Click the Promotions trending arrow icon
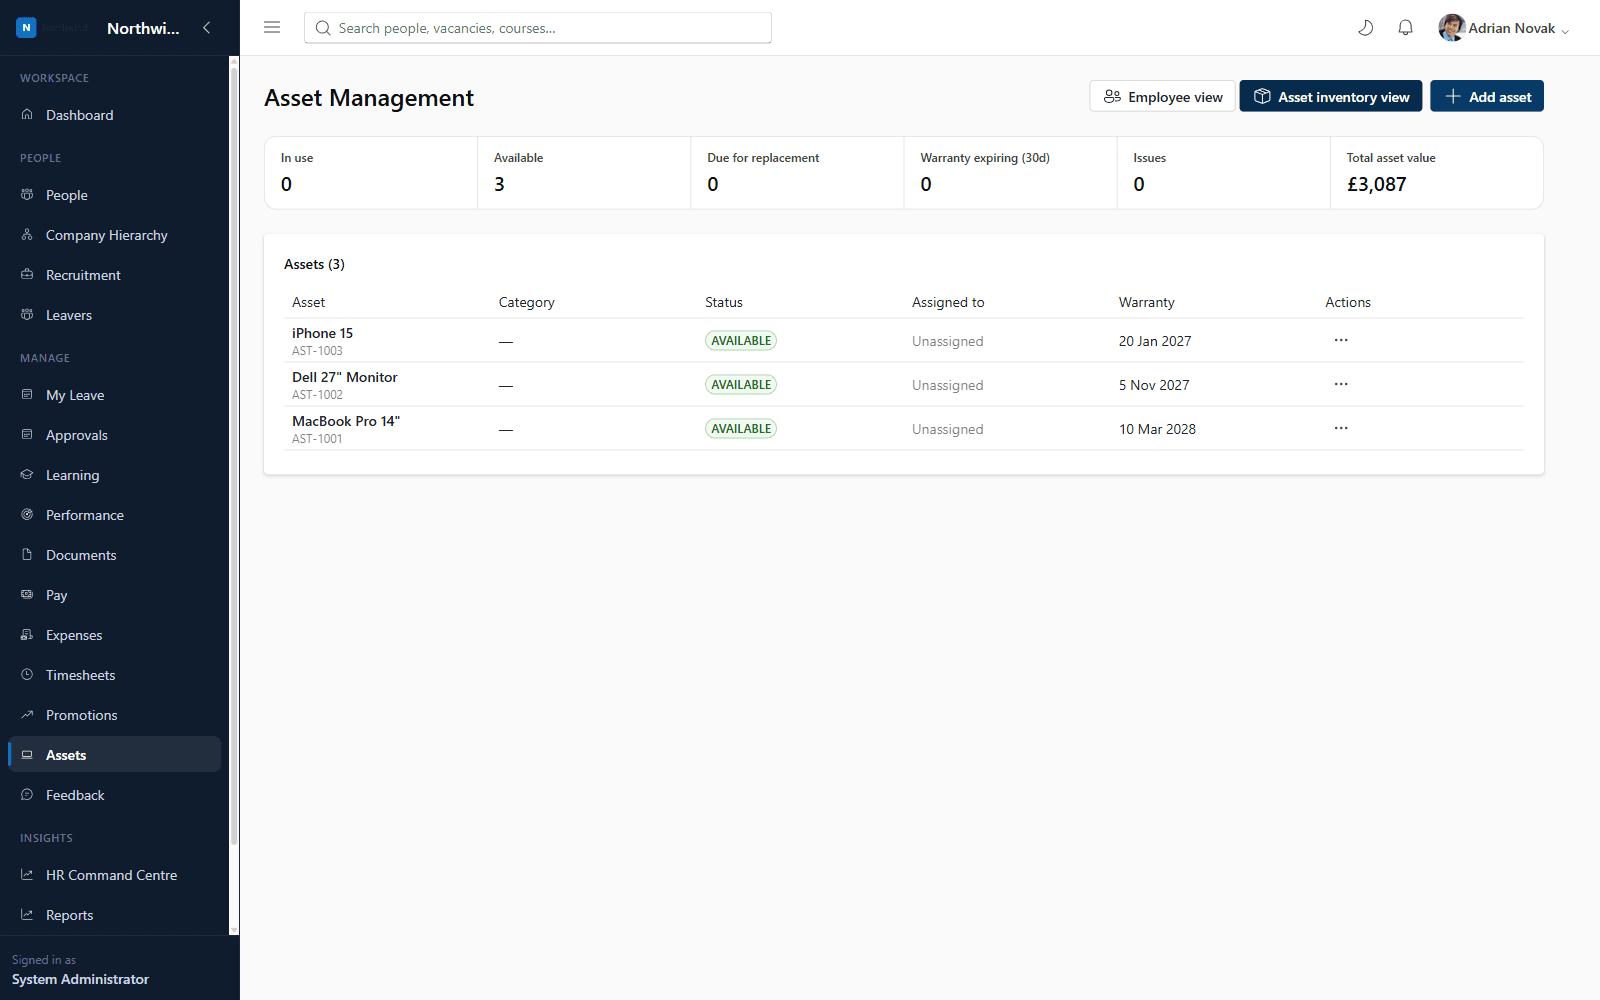This screenshot has height=1000, width=1600. pyautogui.click(x=27, y=715)
